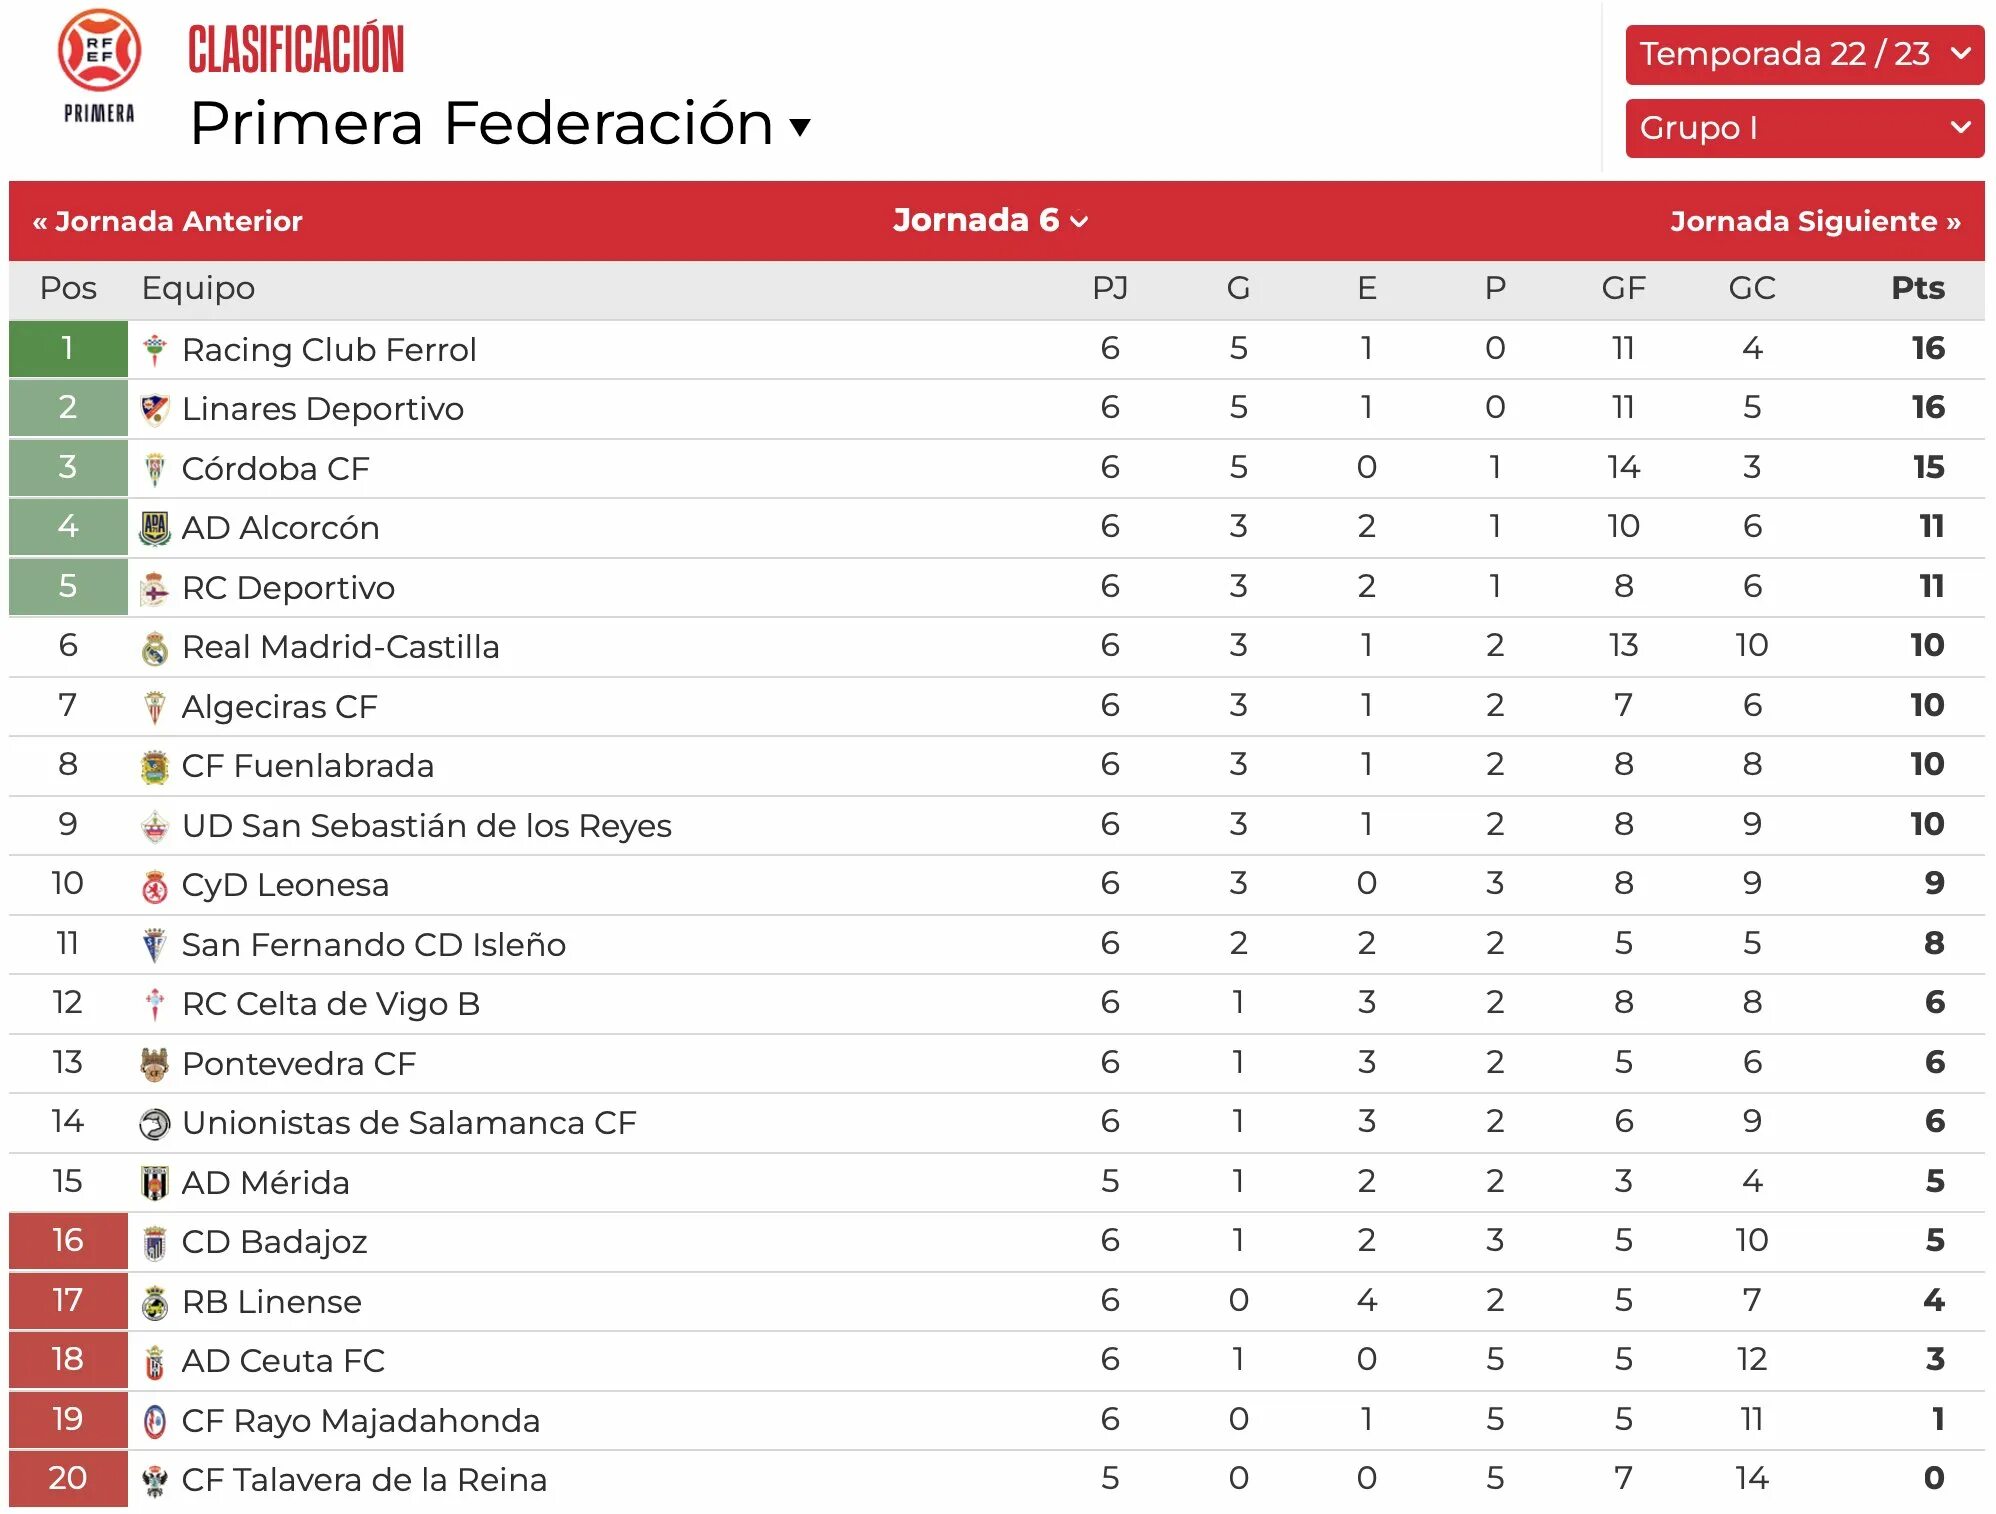1996x1514 pixels.
Task: Go to Jornada Siguiente
Action: 1815,221
